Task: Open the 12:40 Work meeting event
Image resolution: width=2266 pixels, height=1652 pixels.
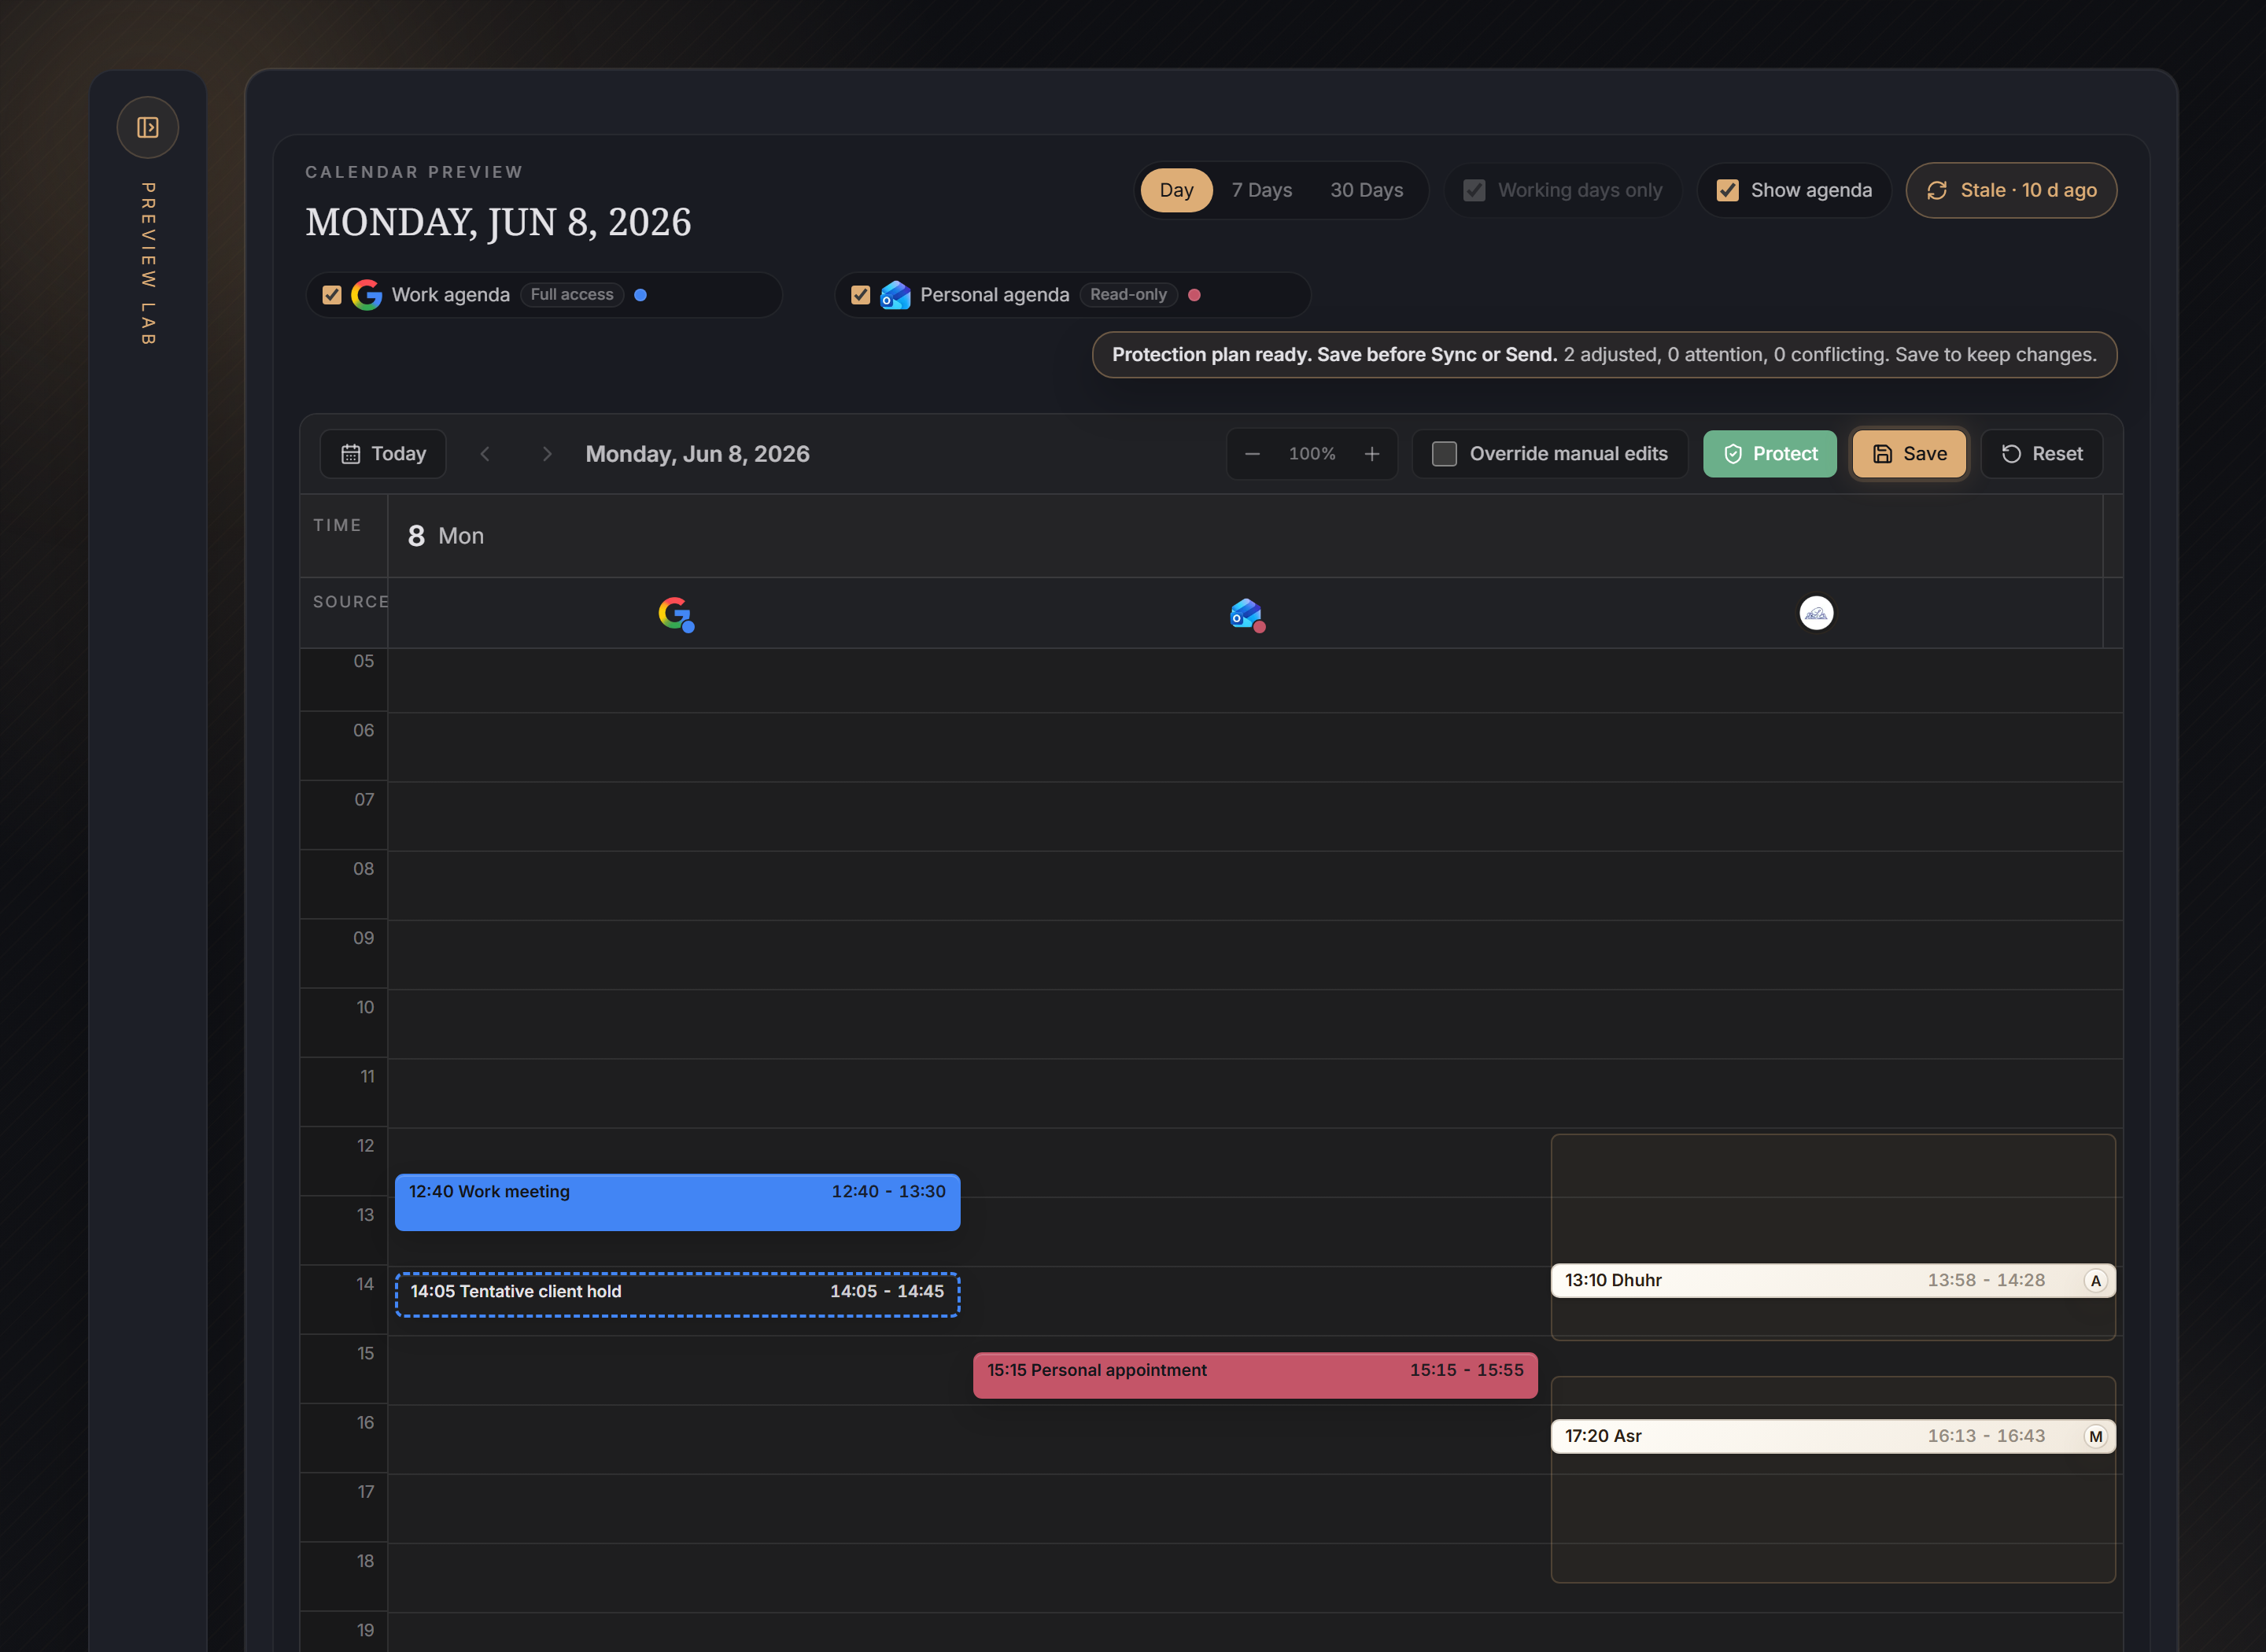Action: (x=677, y=1202)
